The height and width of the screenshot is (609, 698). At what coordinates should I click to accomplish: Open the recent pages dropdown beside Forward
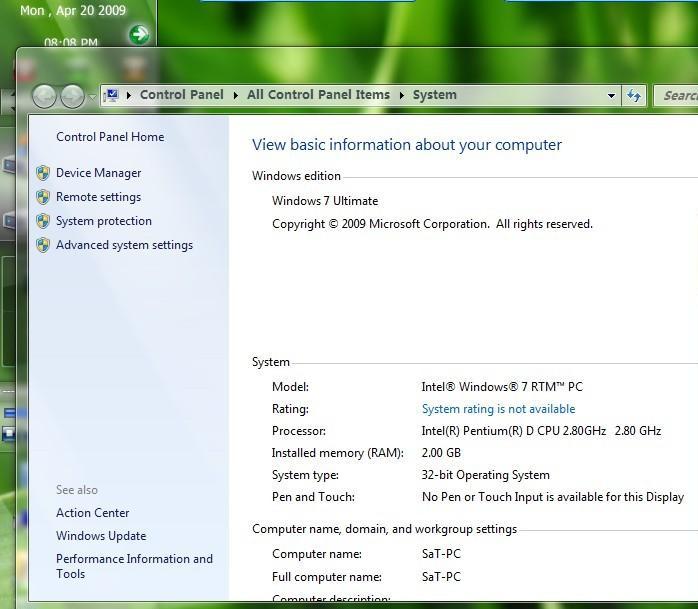(x=92, y=96)
